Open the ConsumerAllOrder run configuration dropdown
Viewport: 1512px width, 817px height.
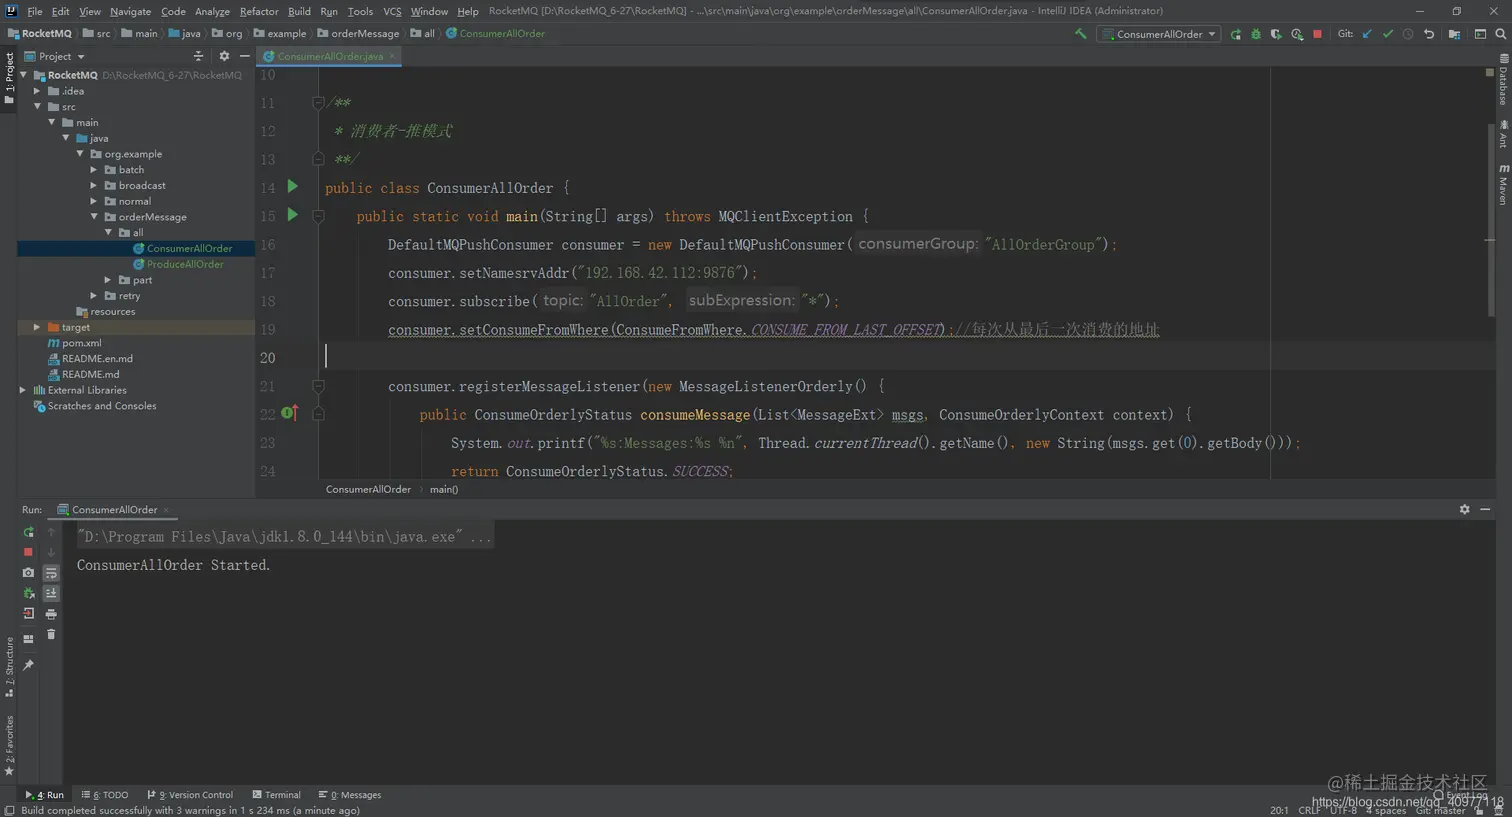point(1159,34)
